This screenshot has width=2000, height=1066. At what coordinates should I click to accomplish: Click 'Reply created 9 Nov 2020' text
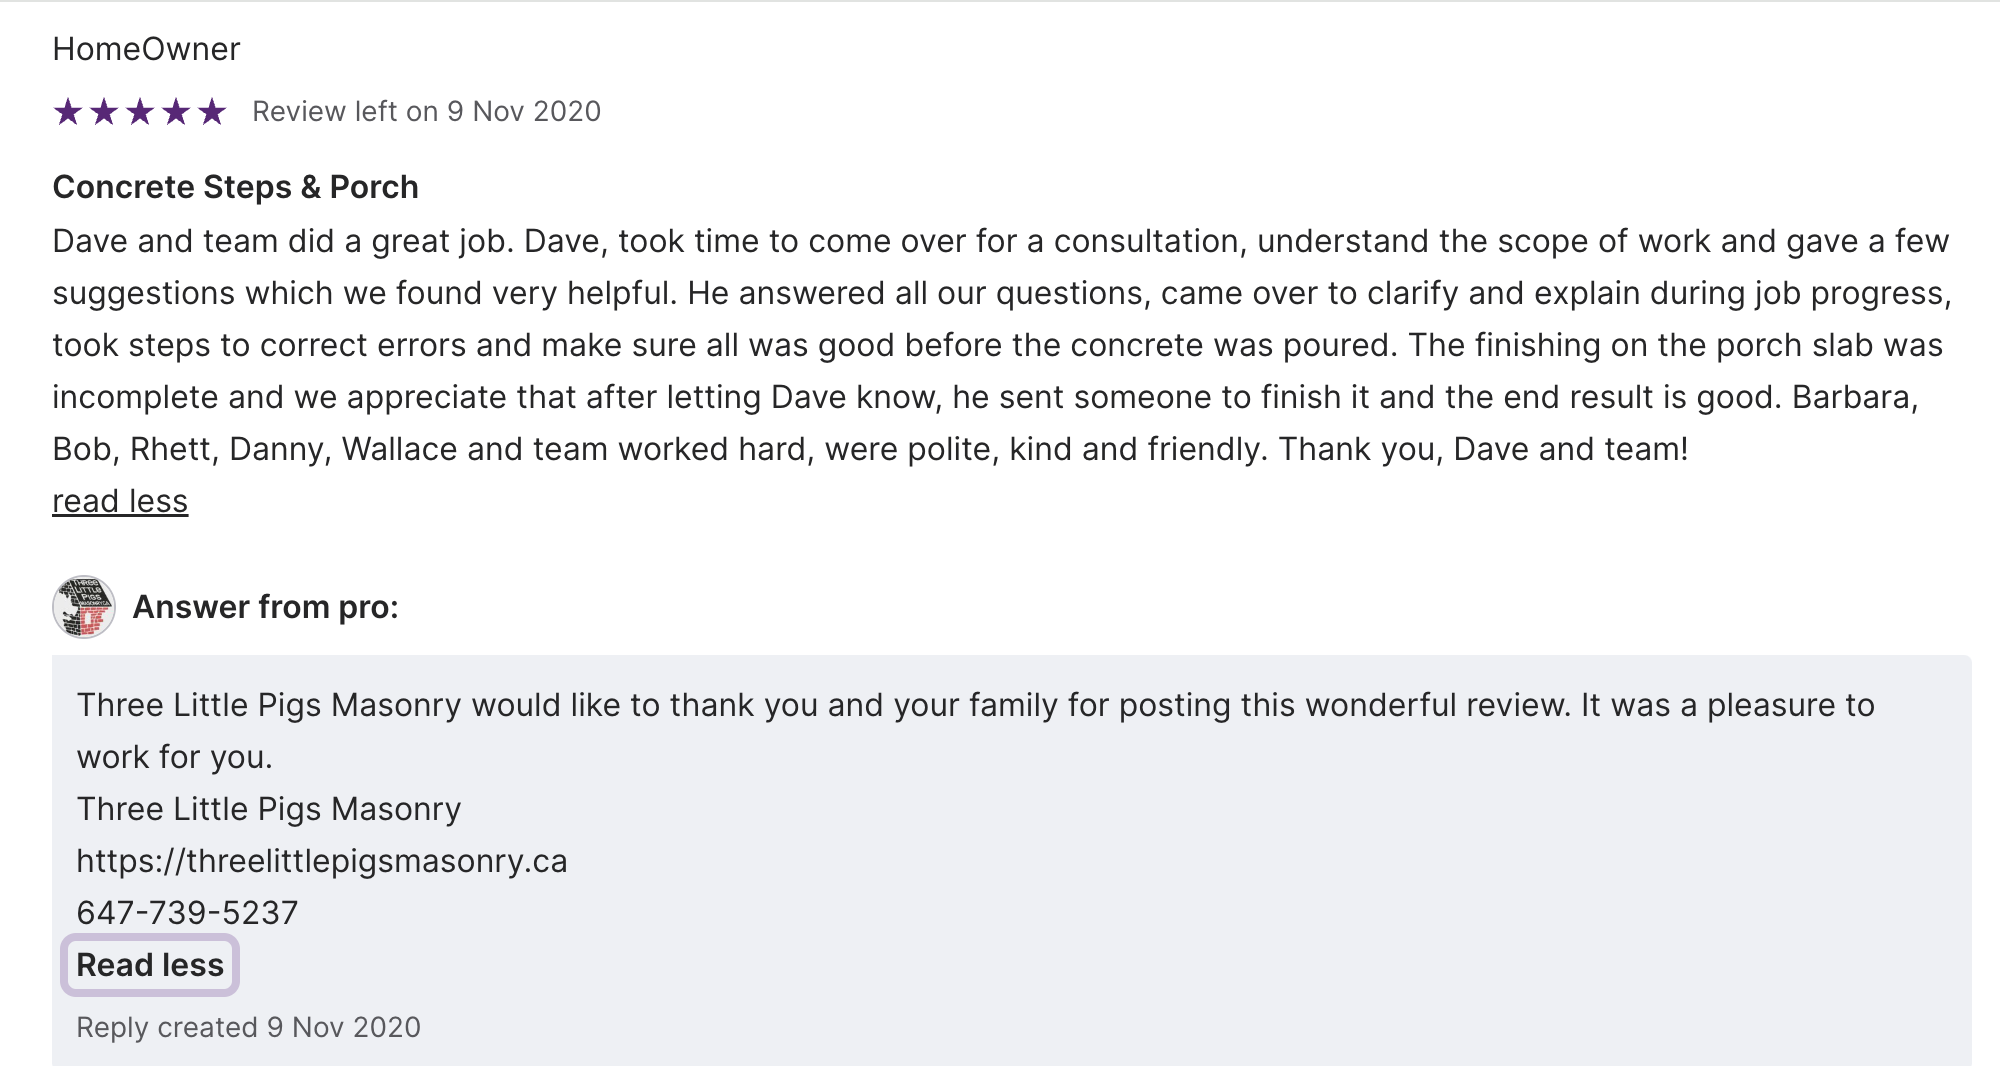pos(248,1027)
